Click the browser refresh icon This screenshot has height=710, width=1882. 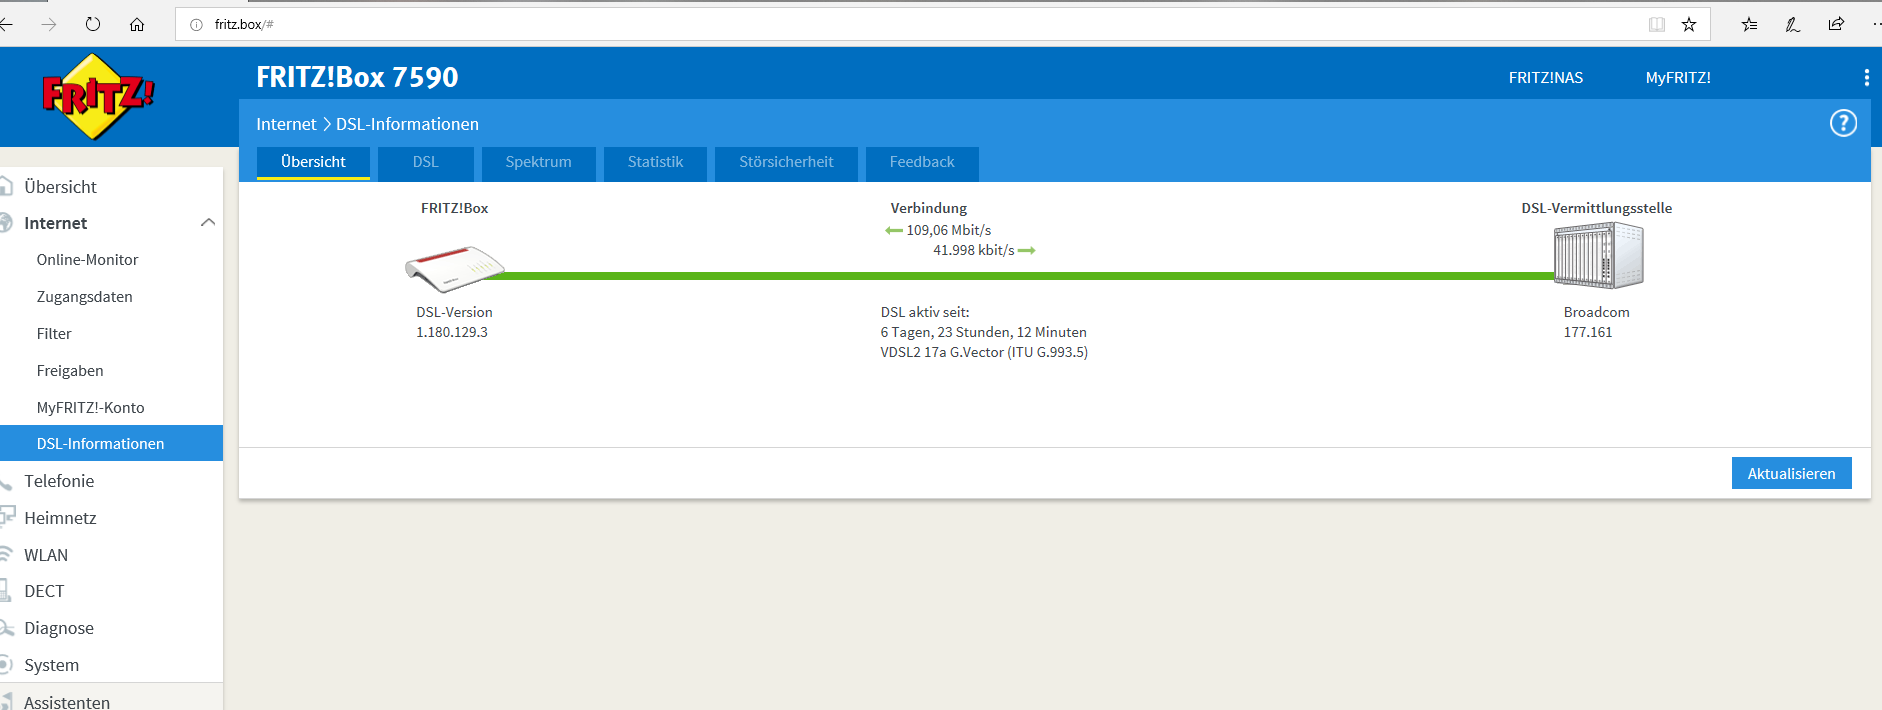click(x=93, y=24)
